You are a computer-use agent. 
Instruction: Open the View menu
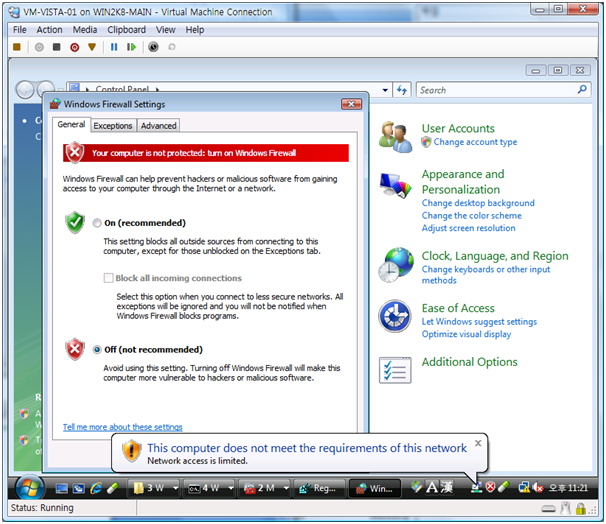[165, 30]
